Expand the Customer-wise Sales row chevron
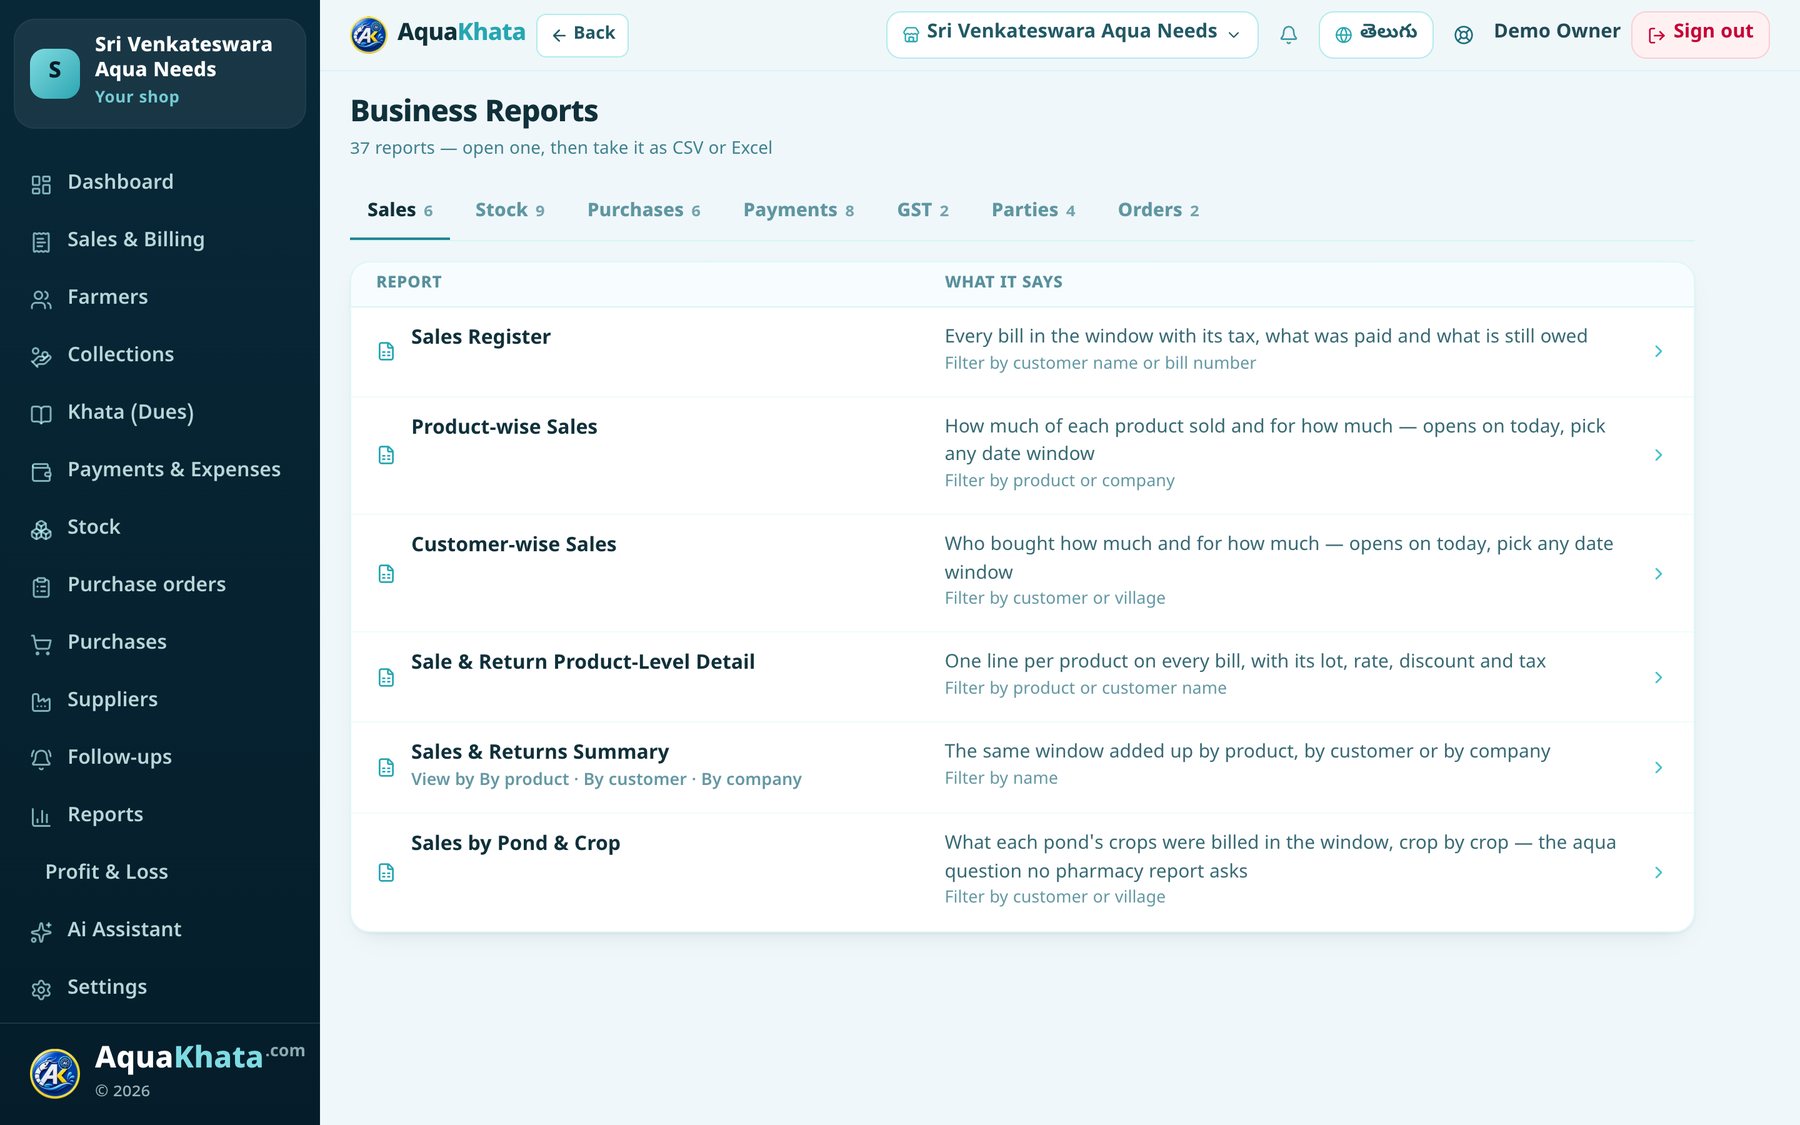 coord(1658,573)
